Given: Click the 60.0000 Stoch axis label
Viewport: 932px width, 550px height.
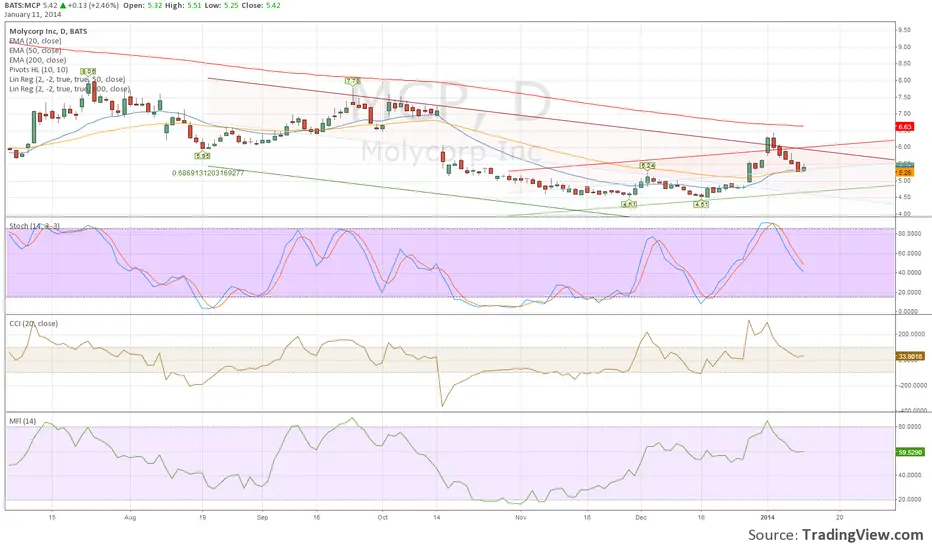Looking at the screenshot, I should click(910, 253).
